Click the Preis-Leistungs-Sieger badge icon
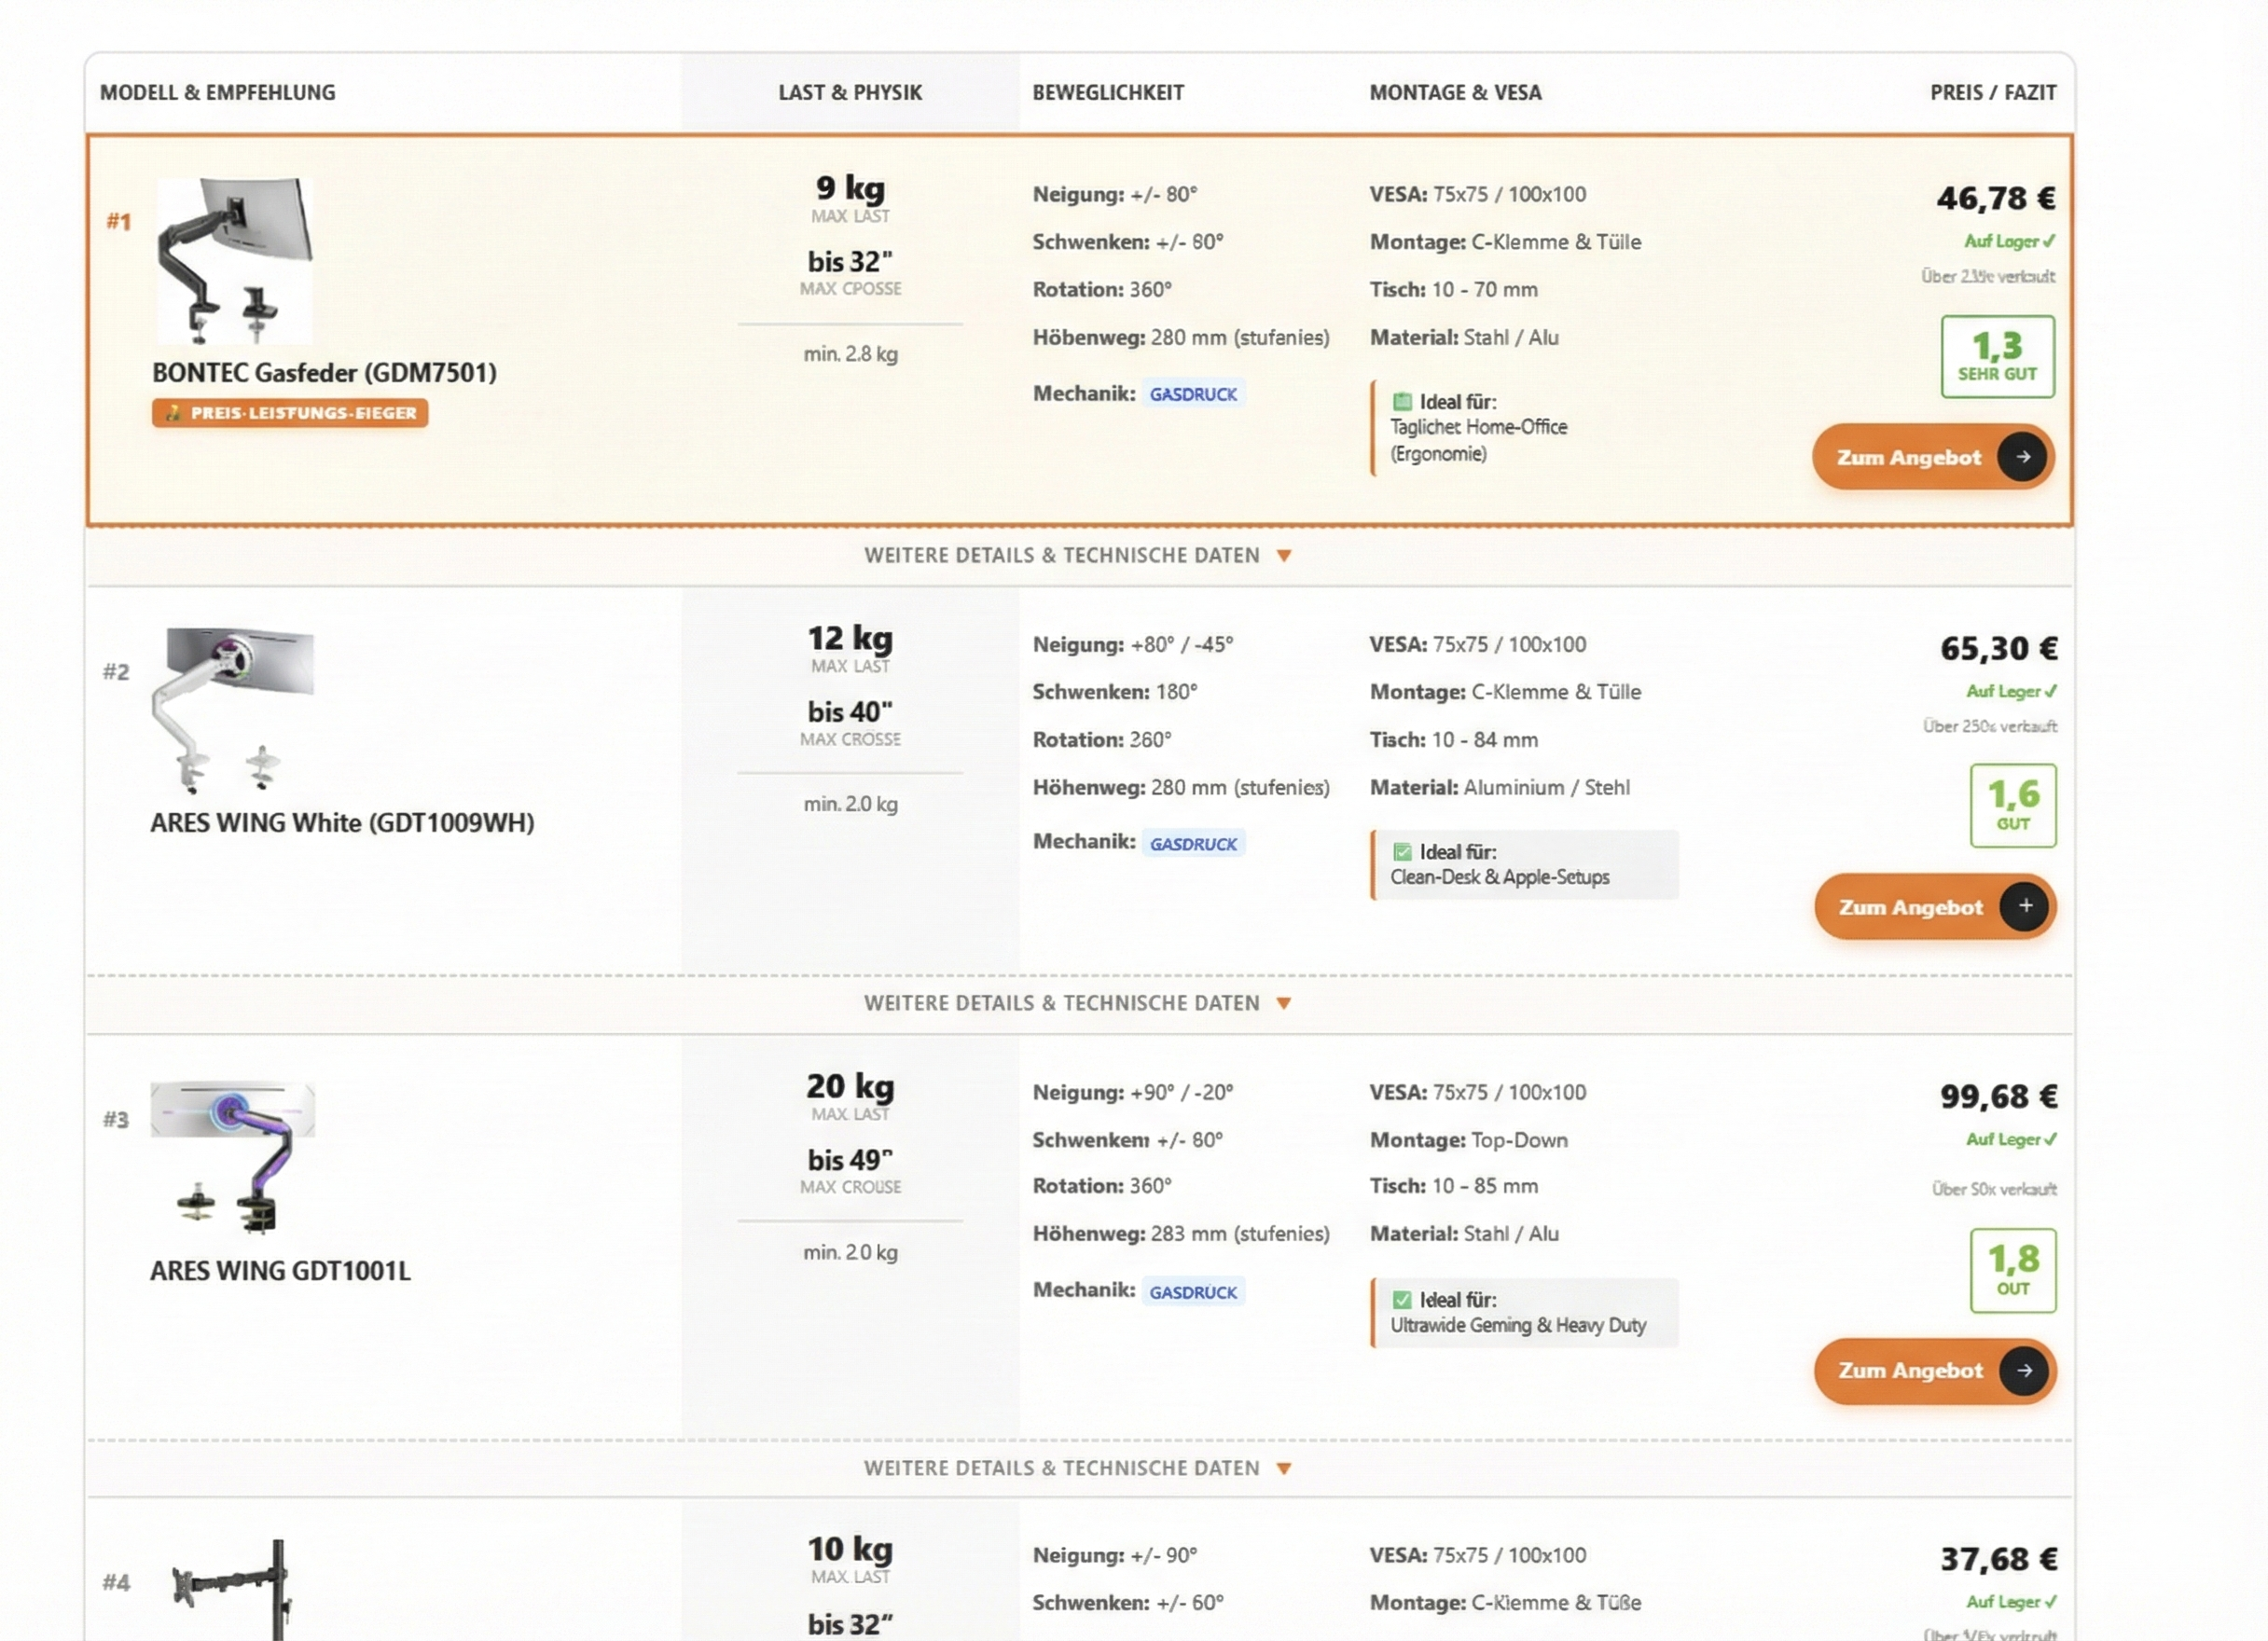Image resolution: width=2268 pixels, height=1641 pixels. tap(173, 413)
